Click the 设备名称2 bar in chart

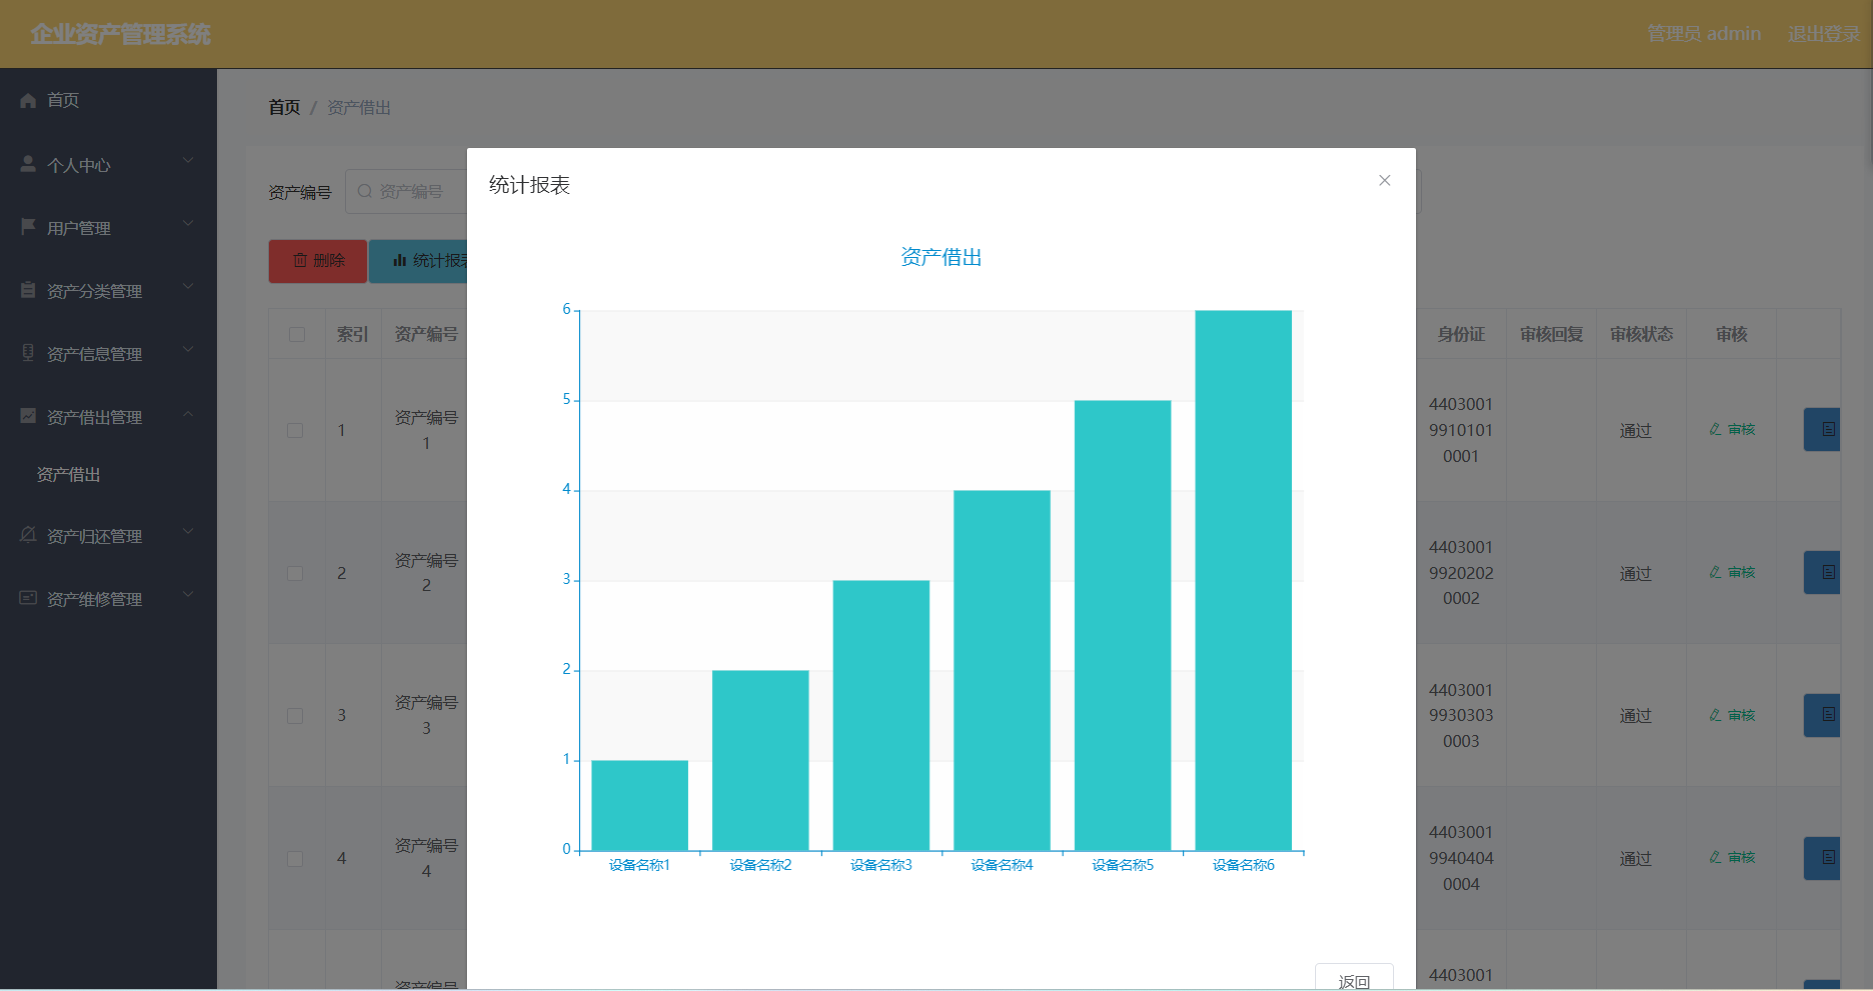pyautogui.click(x=760, y=760)
